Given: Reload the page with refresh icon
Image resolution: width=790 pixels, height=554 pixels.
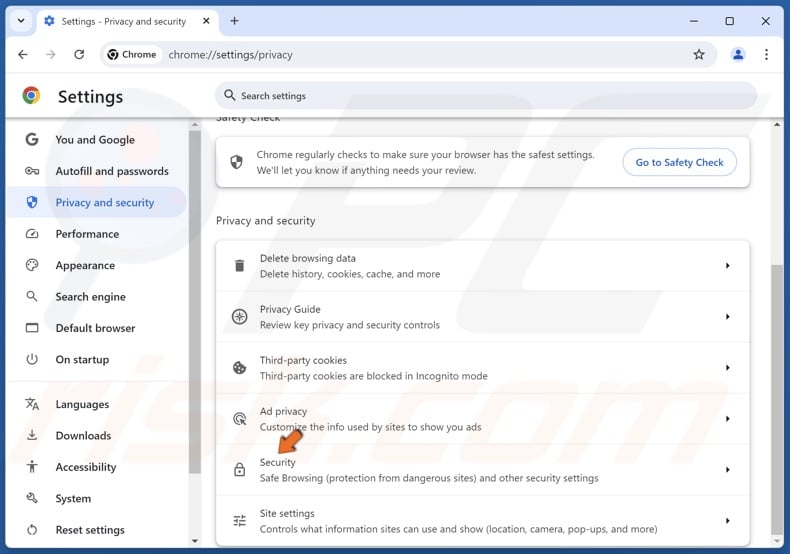Looking at the screenshot, I should 79,55.
